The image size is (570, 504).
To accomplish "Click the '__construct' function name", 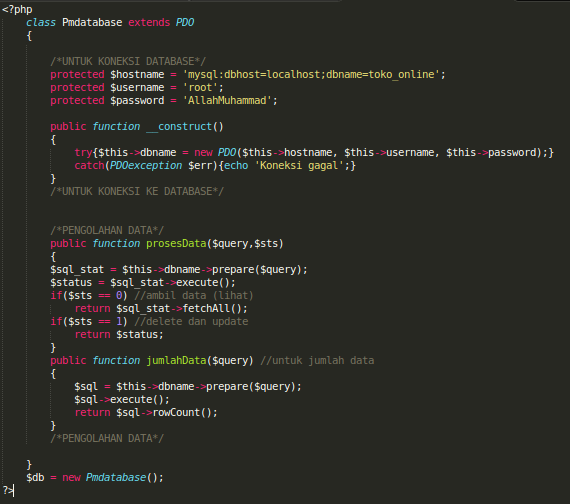I will [x=179, y=127].
